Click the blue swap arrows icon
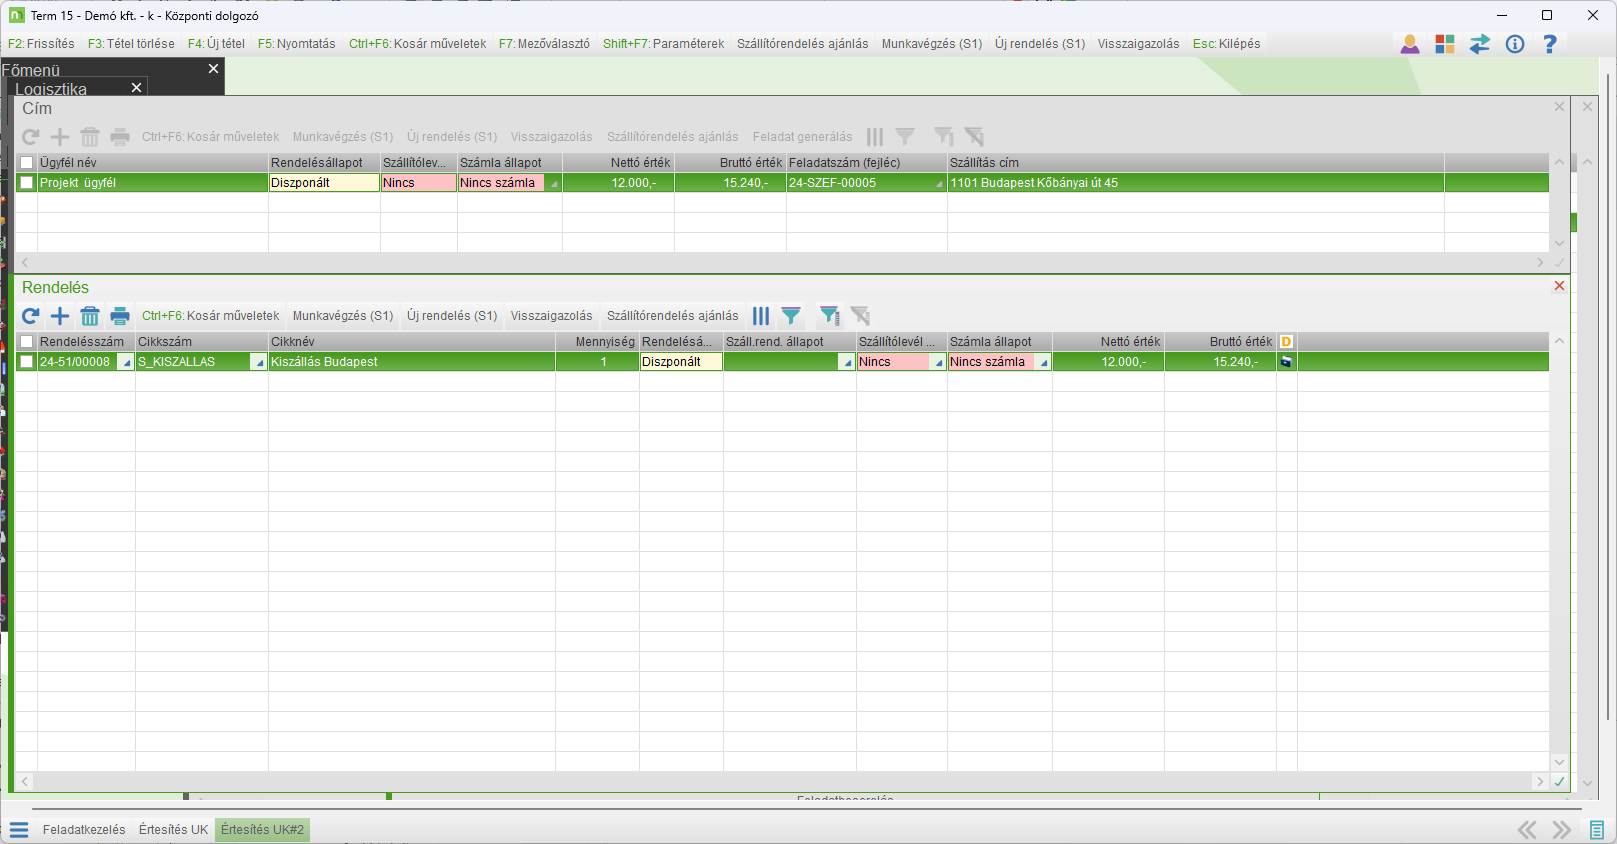 (1480, 44)
